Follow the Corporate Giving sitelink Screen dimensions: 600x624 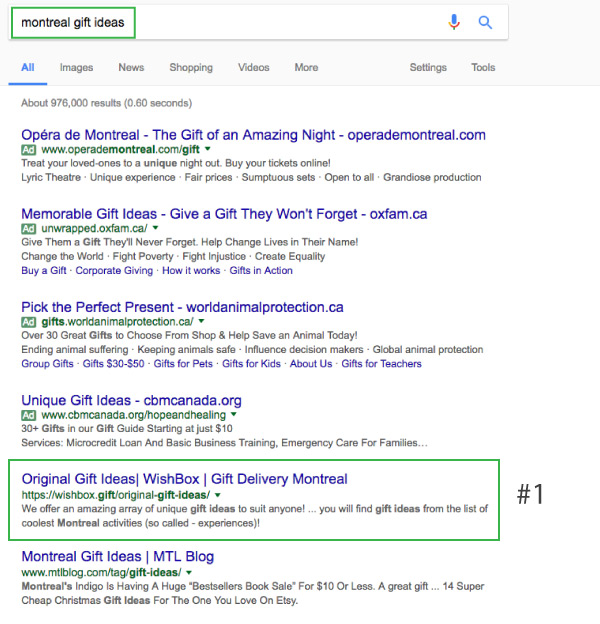114,271
